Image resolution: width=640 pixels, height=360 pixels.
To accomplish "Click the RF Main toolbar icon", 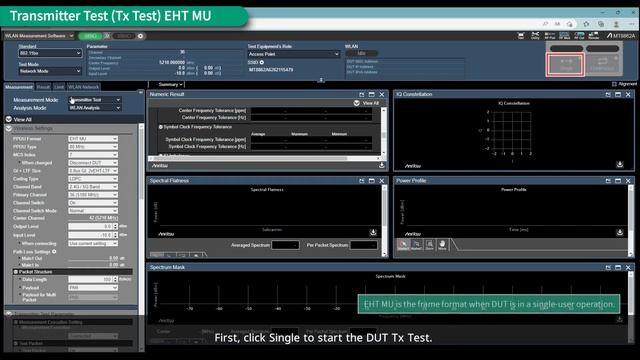I will pos(564,36).
